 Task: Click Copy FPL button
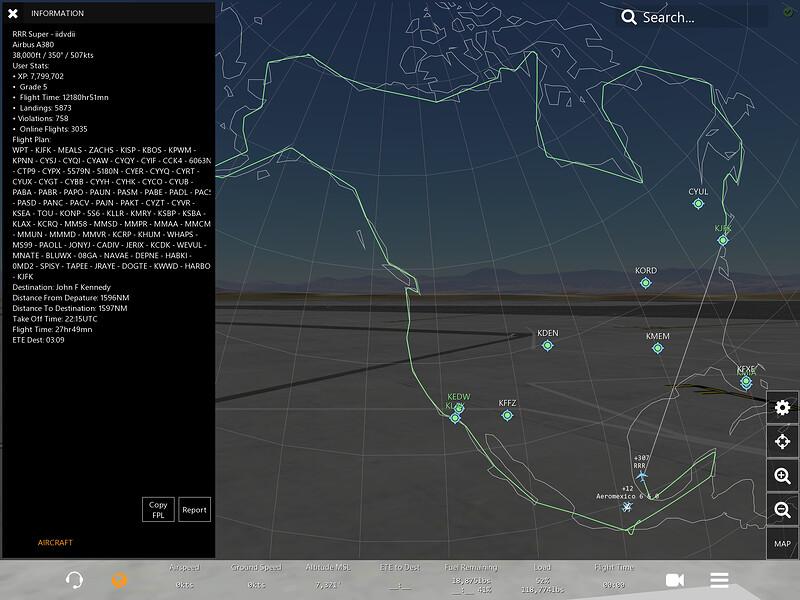point(158,509)
